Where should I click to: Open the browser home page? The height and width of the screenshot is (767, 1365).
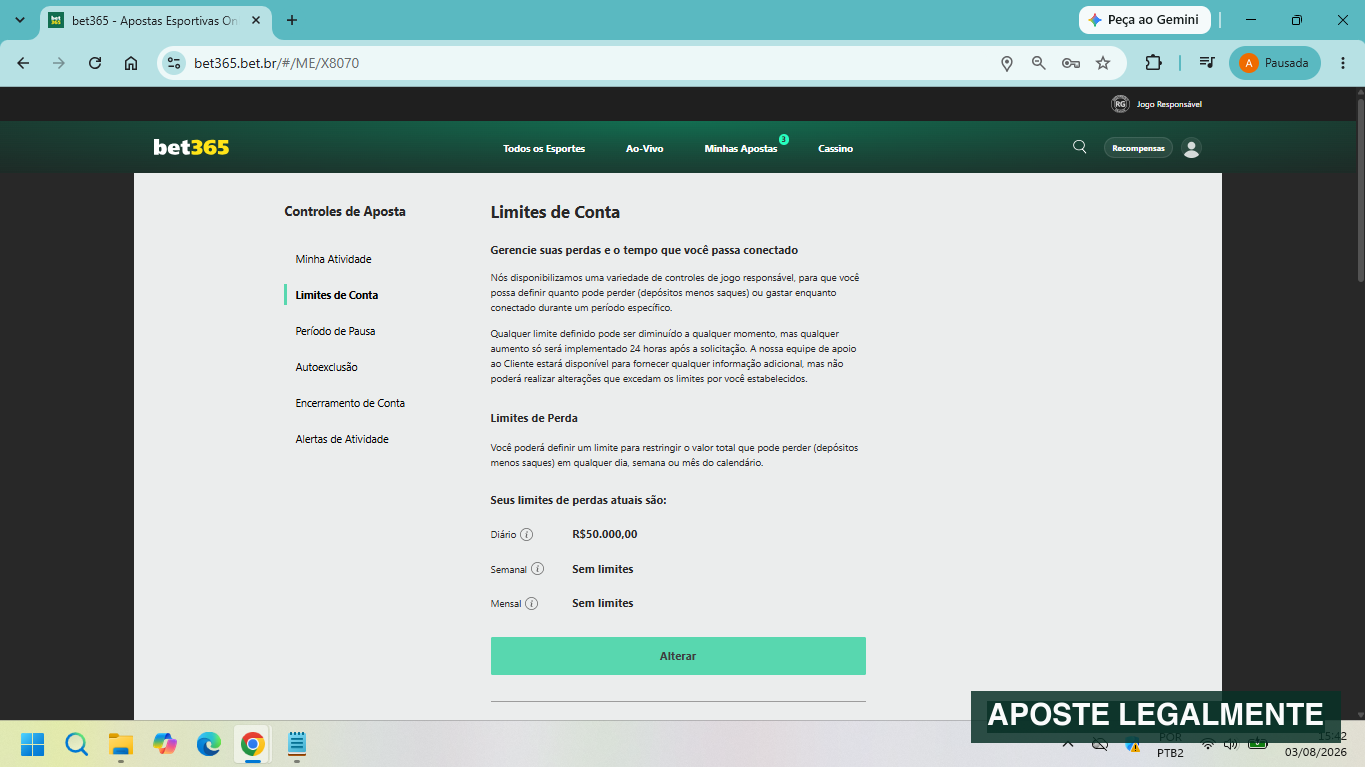click(x=131, y=63)
